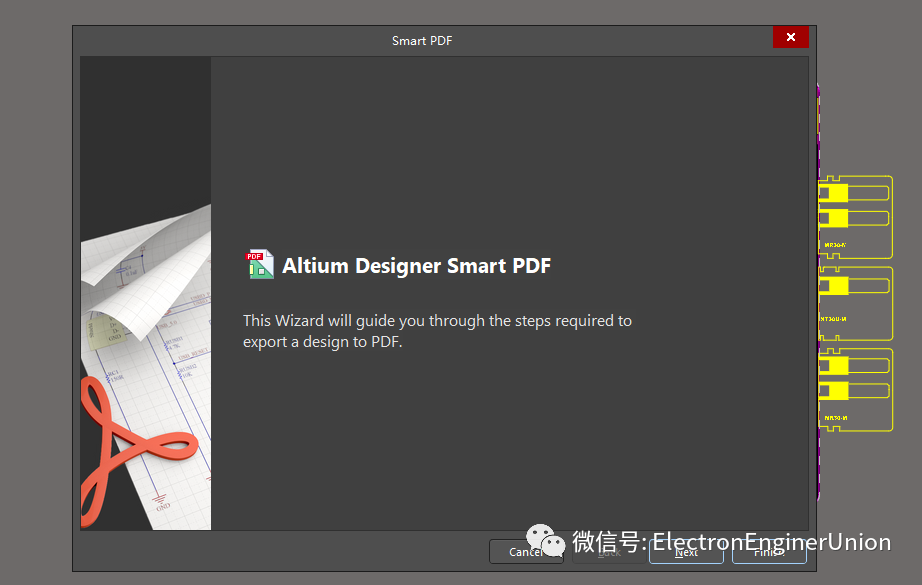Click Finish to complete PDF export
This screenshot has height=585, width=922.
[768, 552]
